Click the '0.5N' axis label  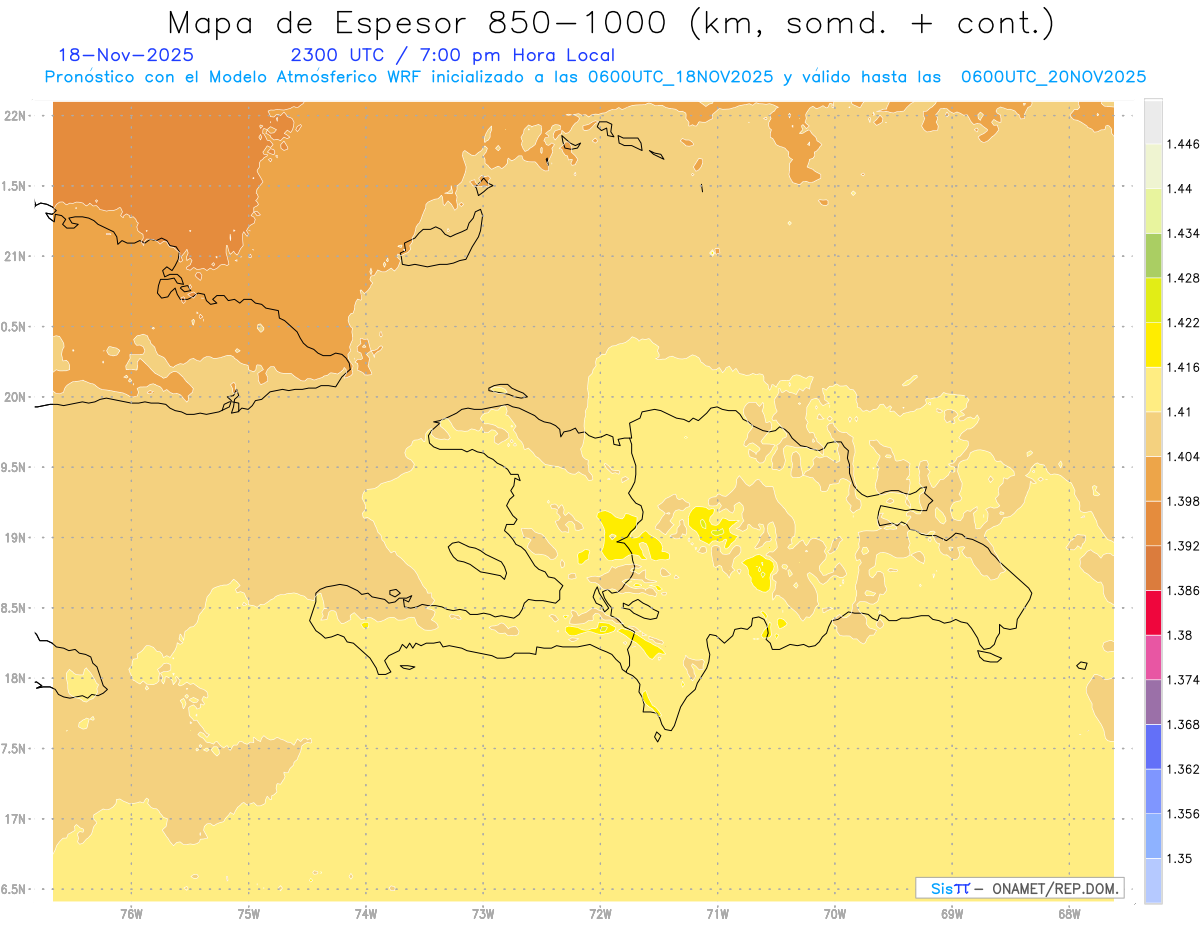(15, 327)
